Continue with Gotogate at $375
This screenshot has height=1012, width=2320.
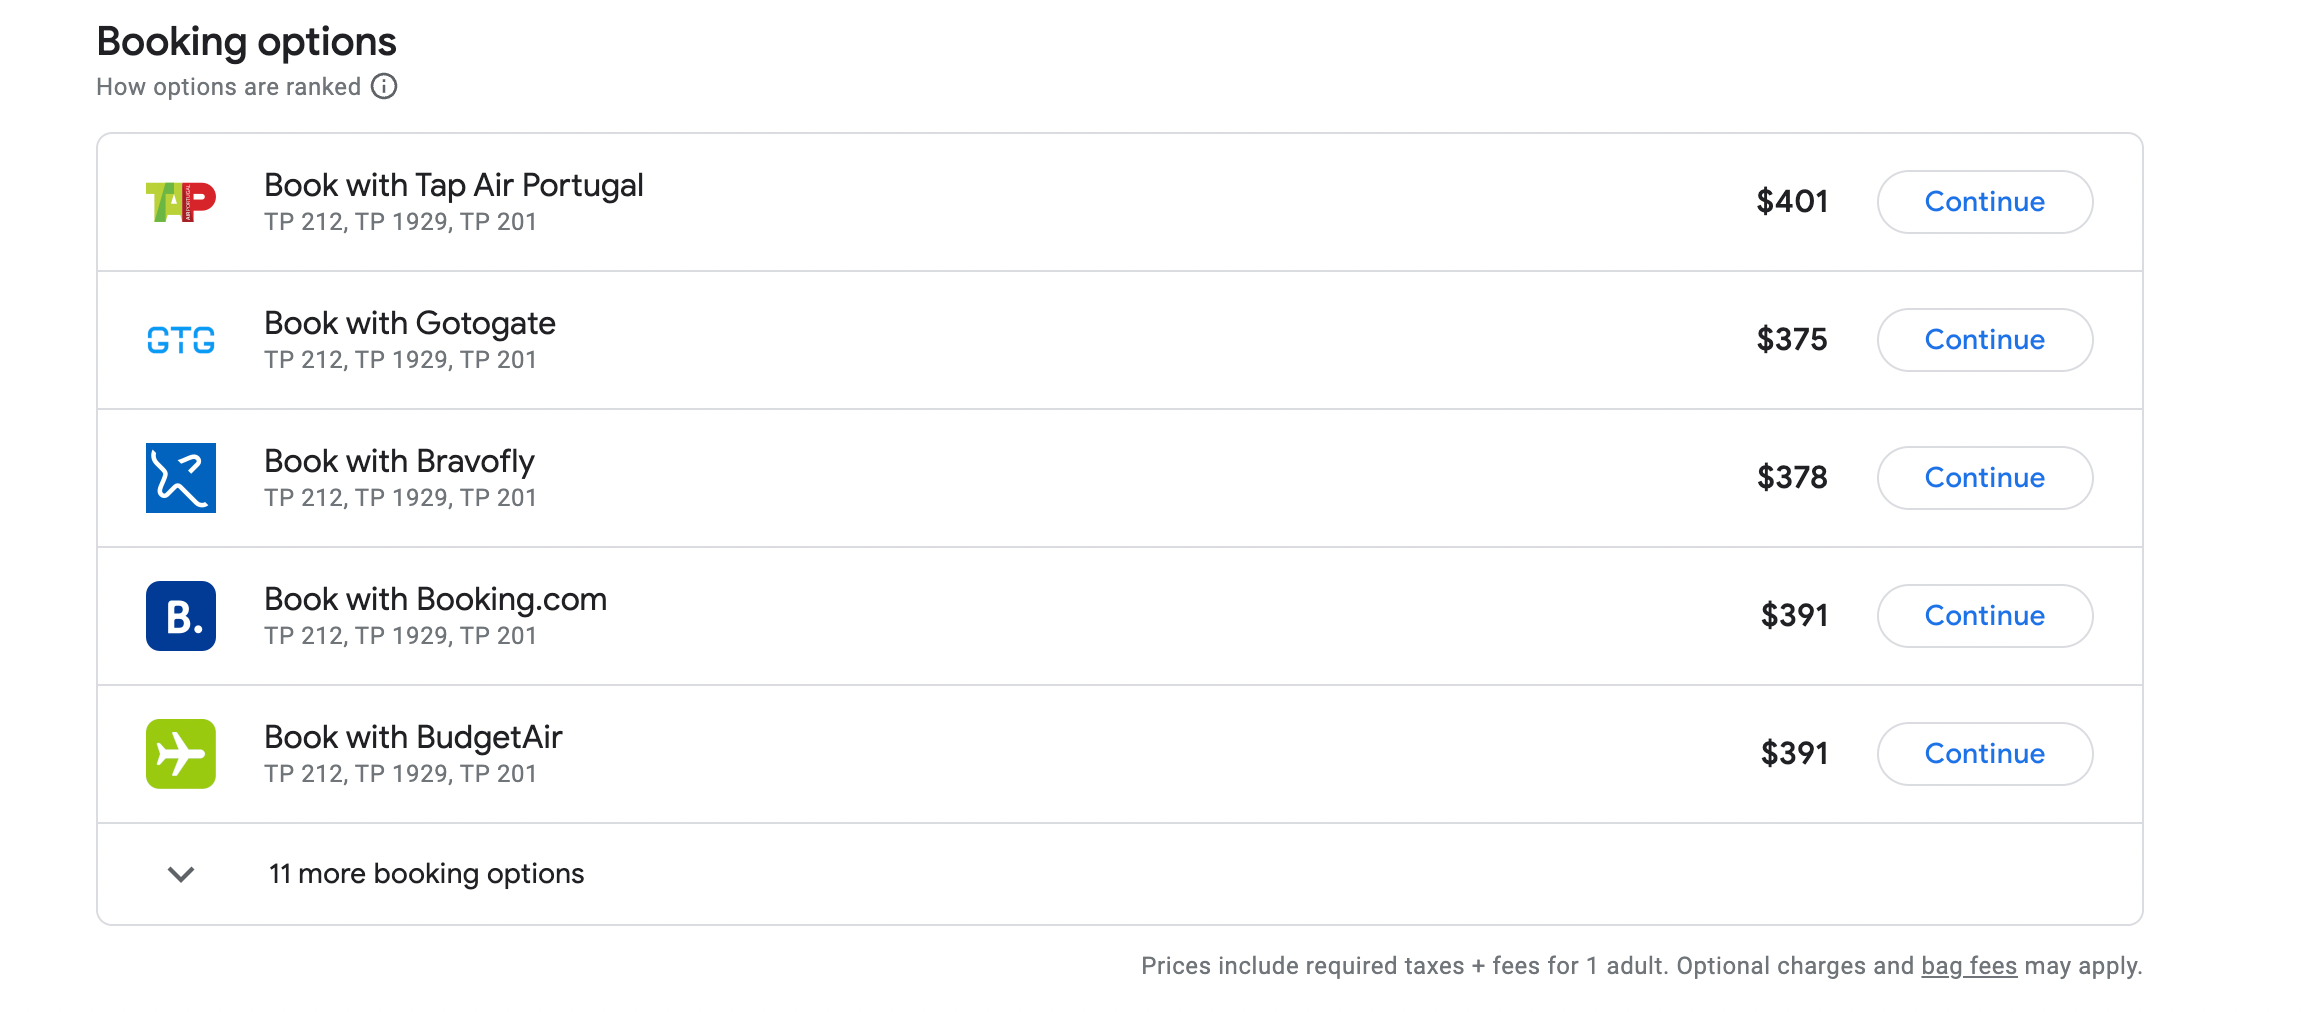point(1984,340)
